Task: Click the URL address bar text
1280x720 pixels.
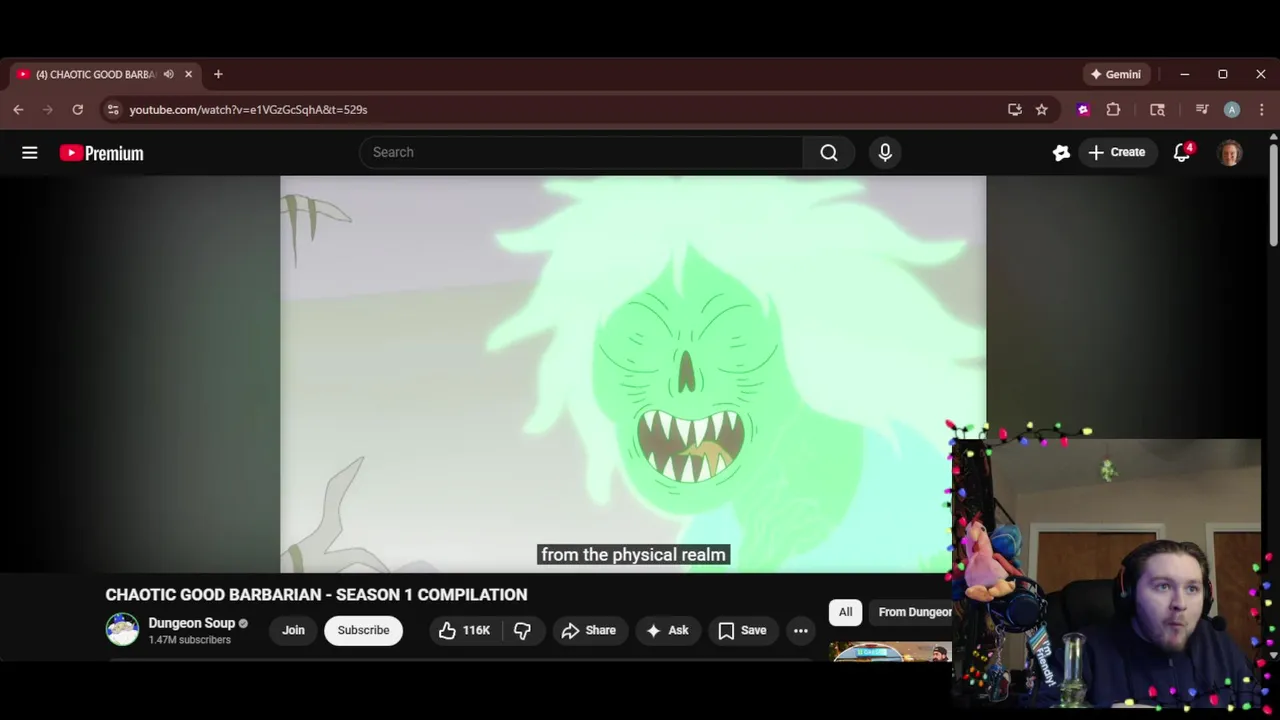Action: (248, 110)
